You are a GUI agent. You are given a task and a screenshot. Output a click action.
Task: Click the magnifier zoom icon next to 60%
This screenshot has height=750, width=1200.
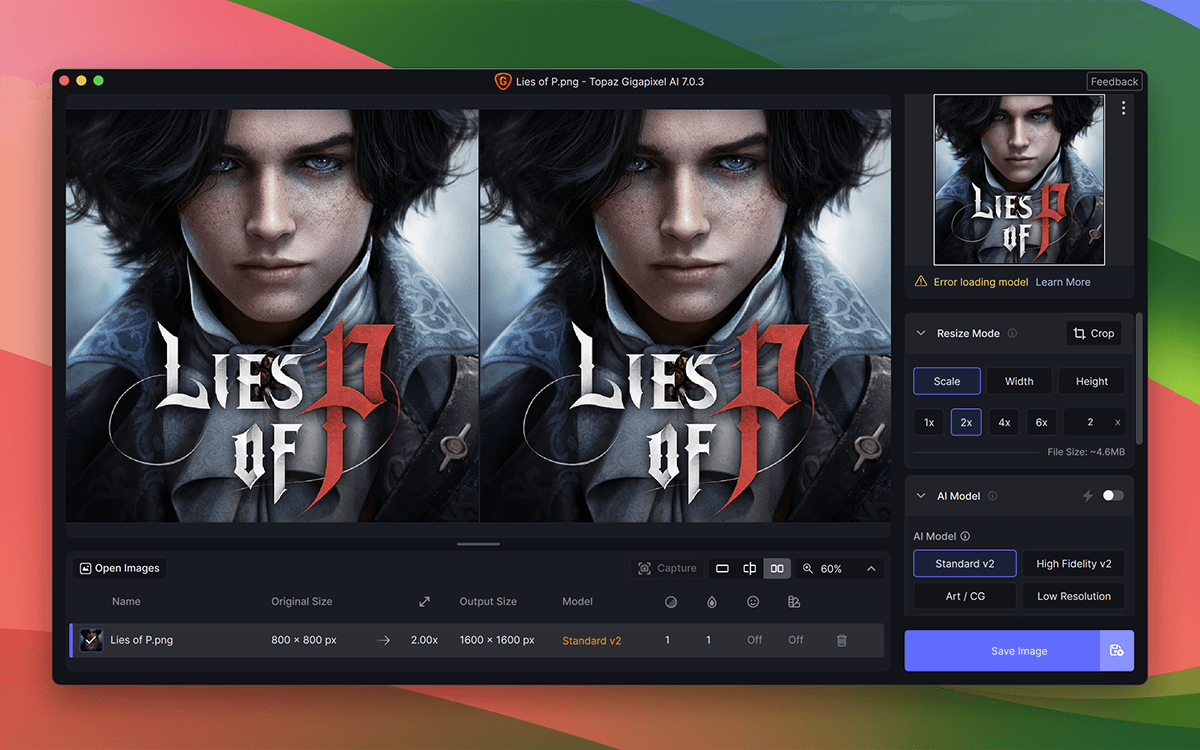(808, 568)
